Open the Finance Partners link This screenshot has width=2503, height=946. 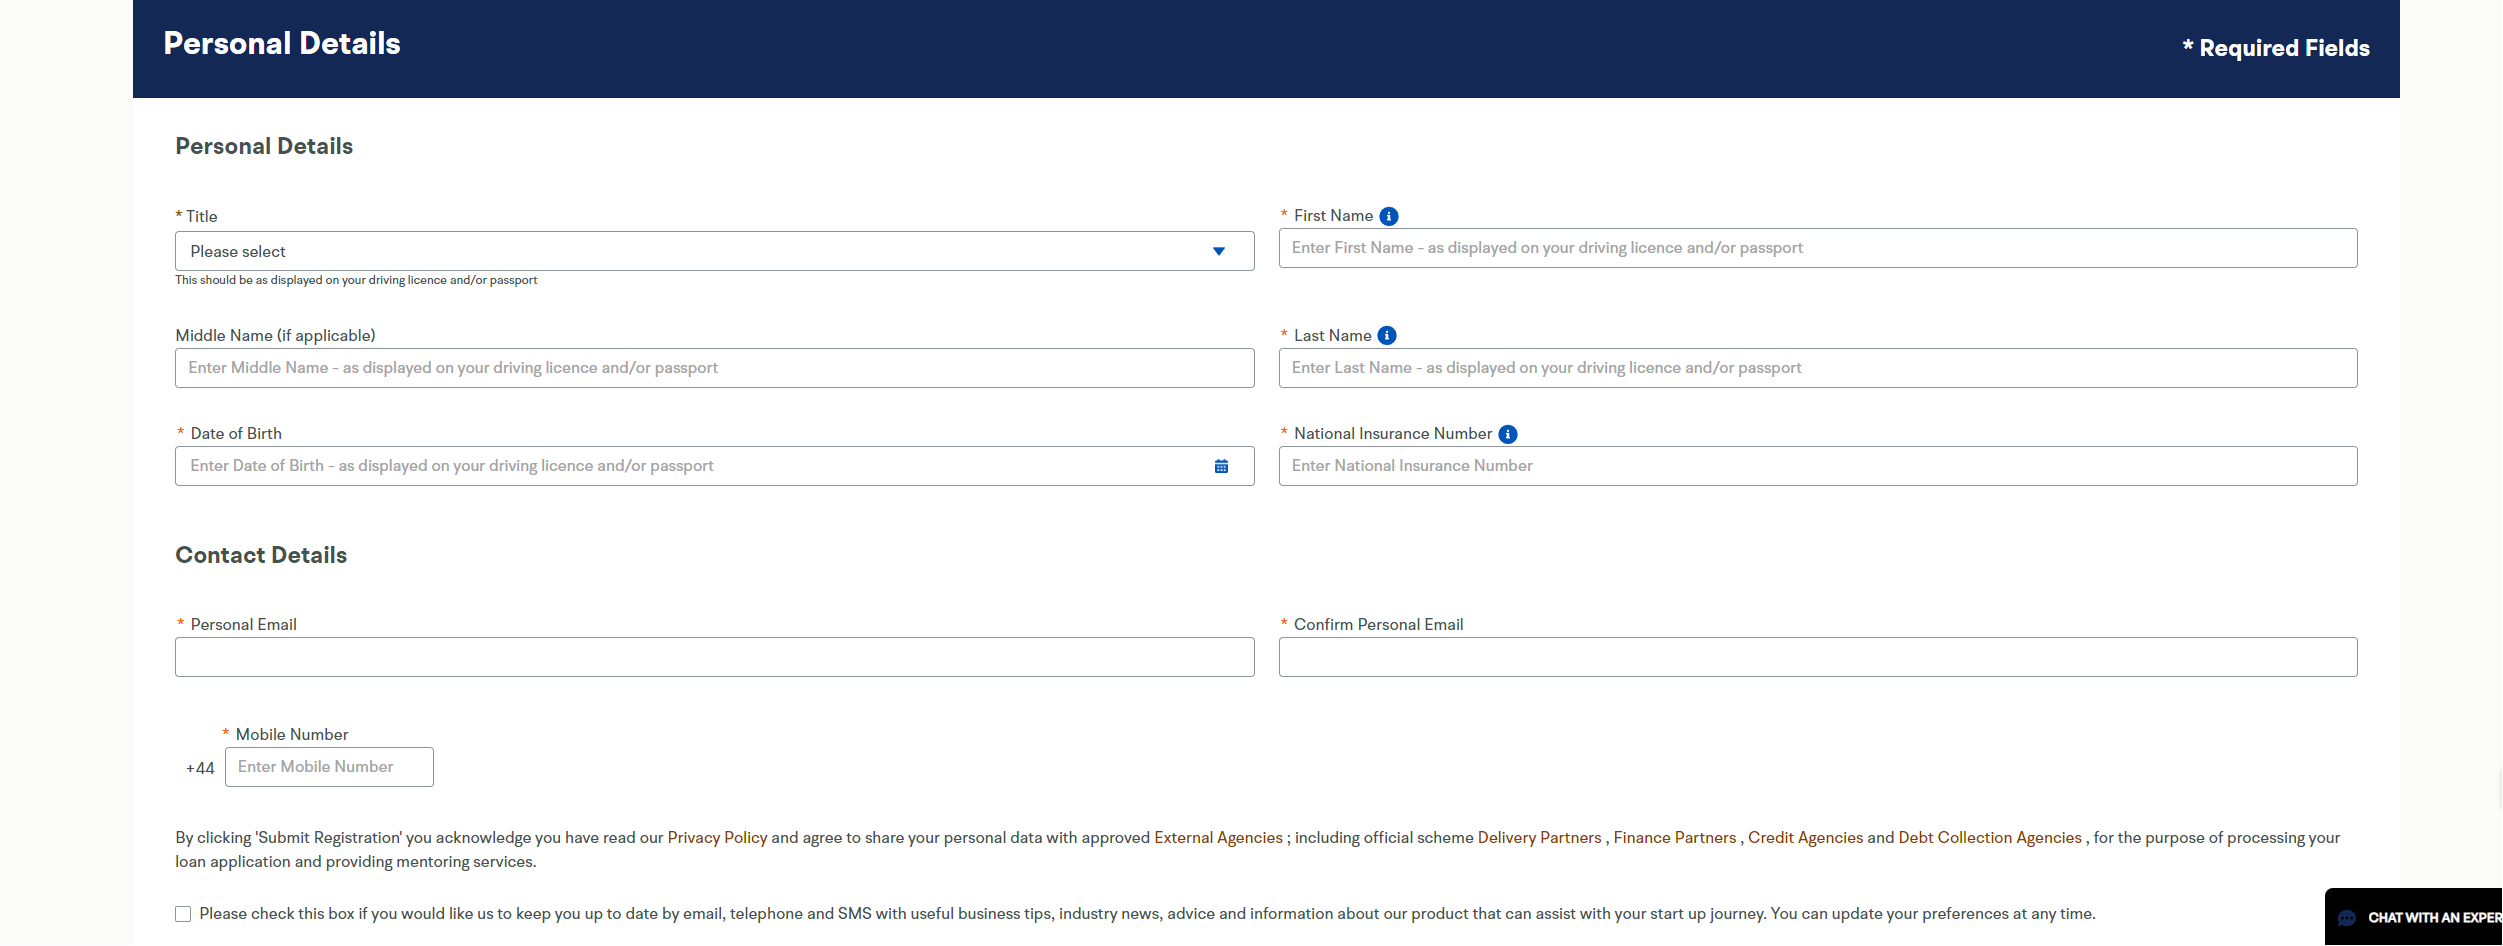coord(1674,838)
